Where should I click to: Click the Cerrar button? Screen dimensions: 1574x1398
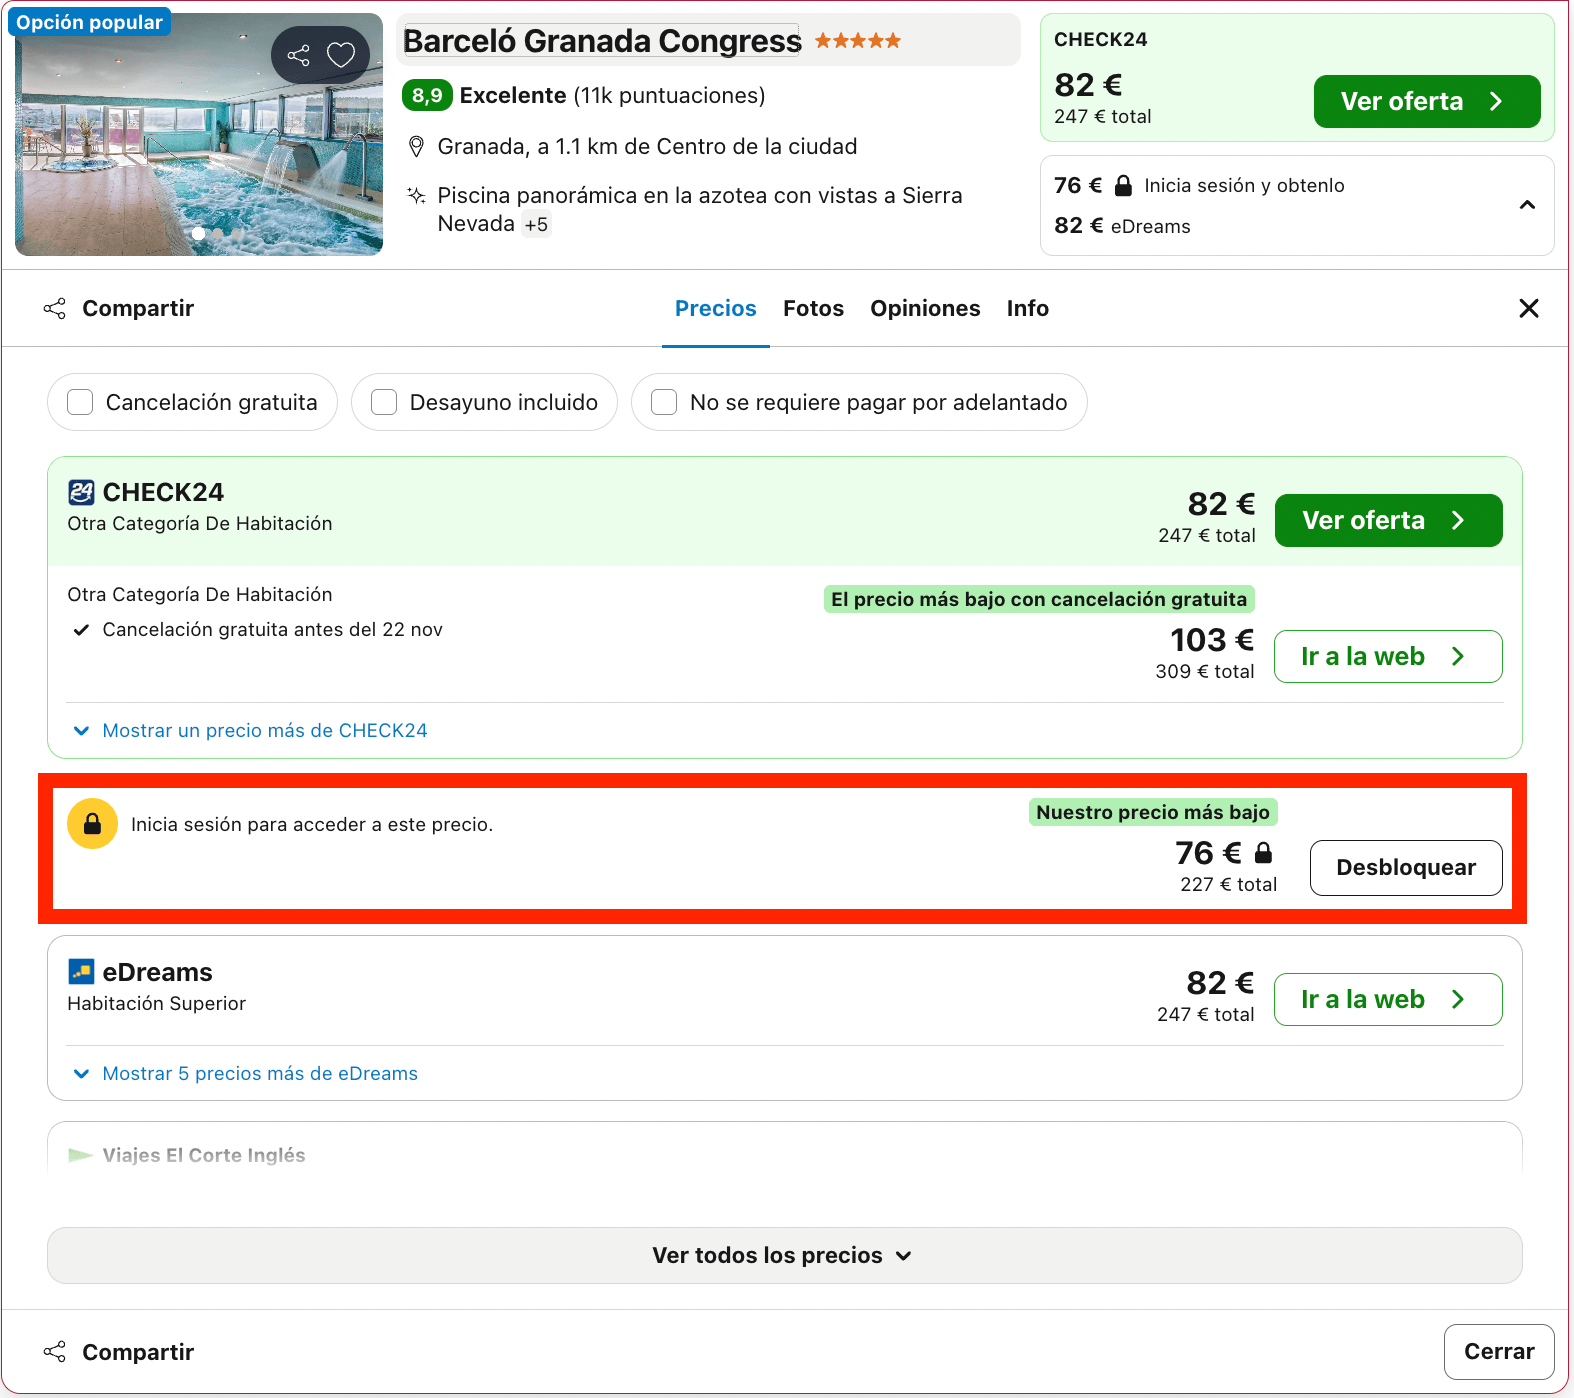(1499, 1352)
